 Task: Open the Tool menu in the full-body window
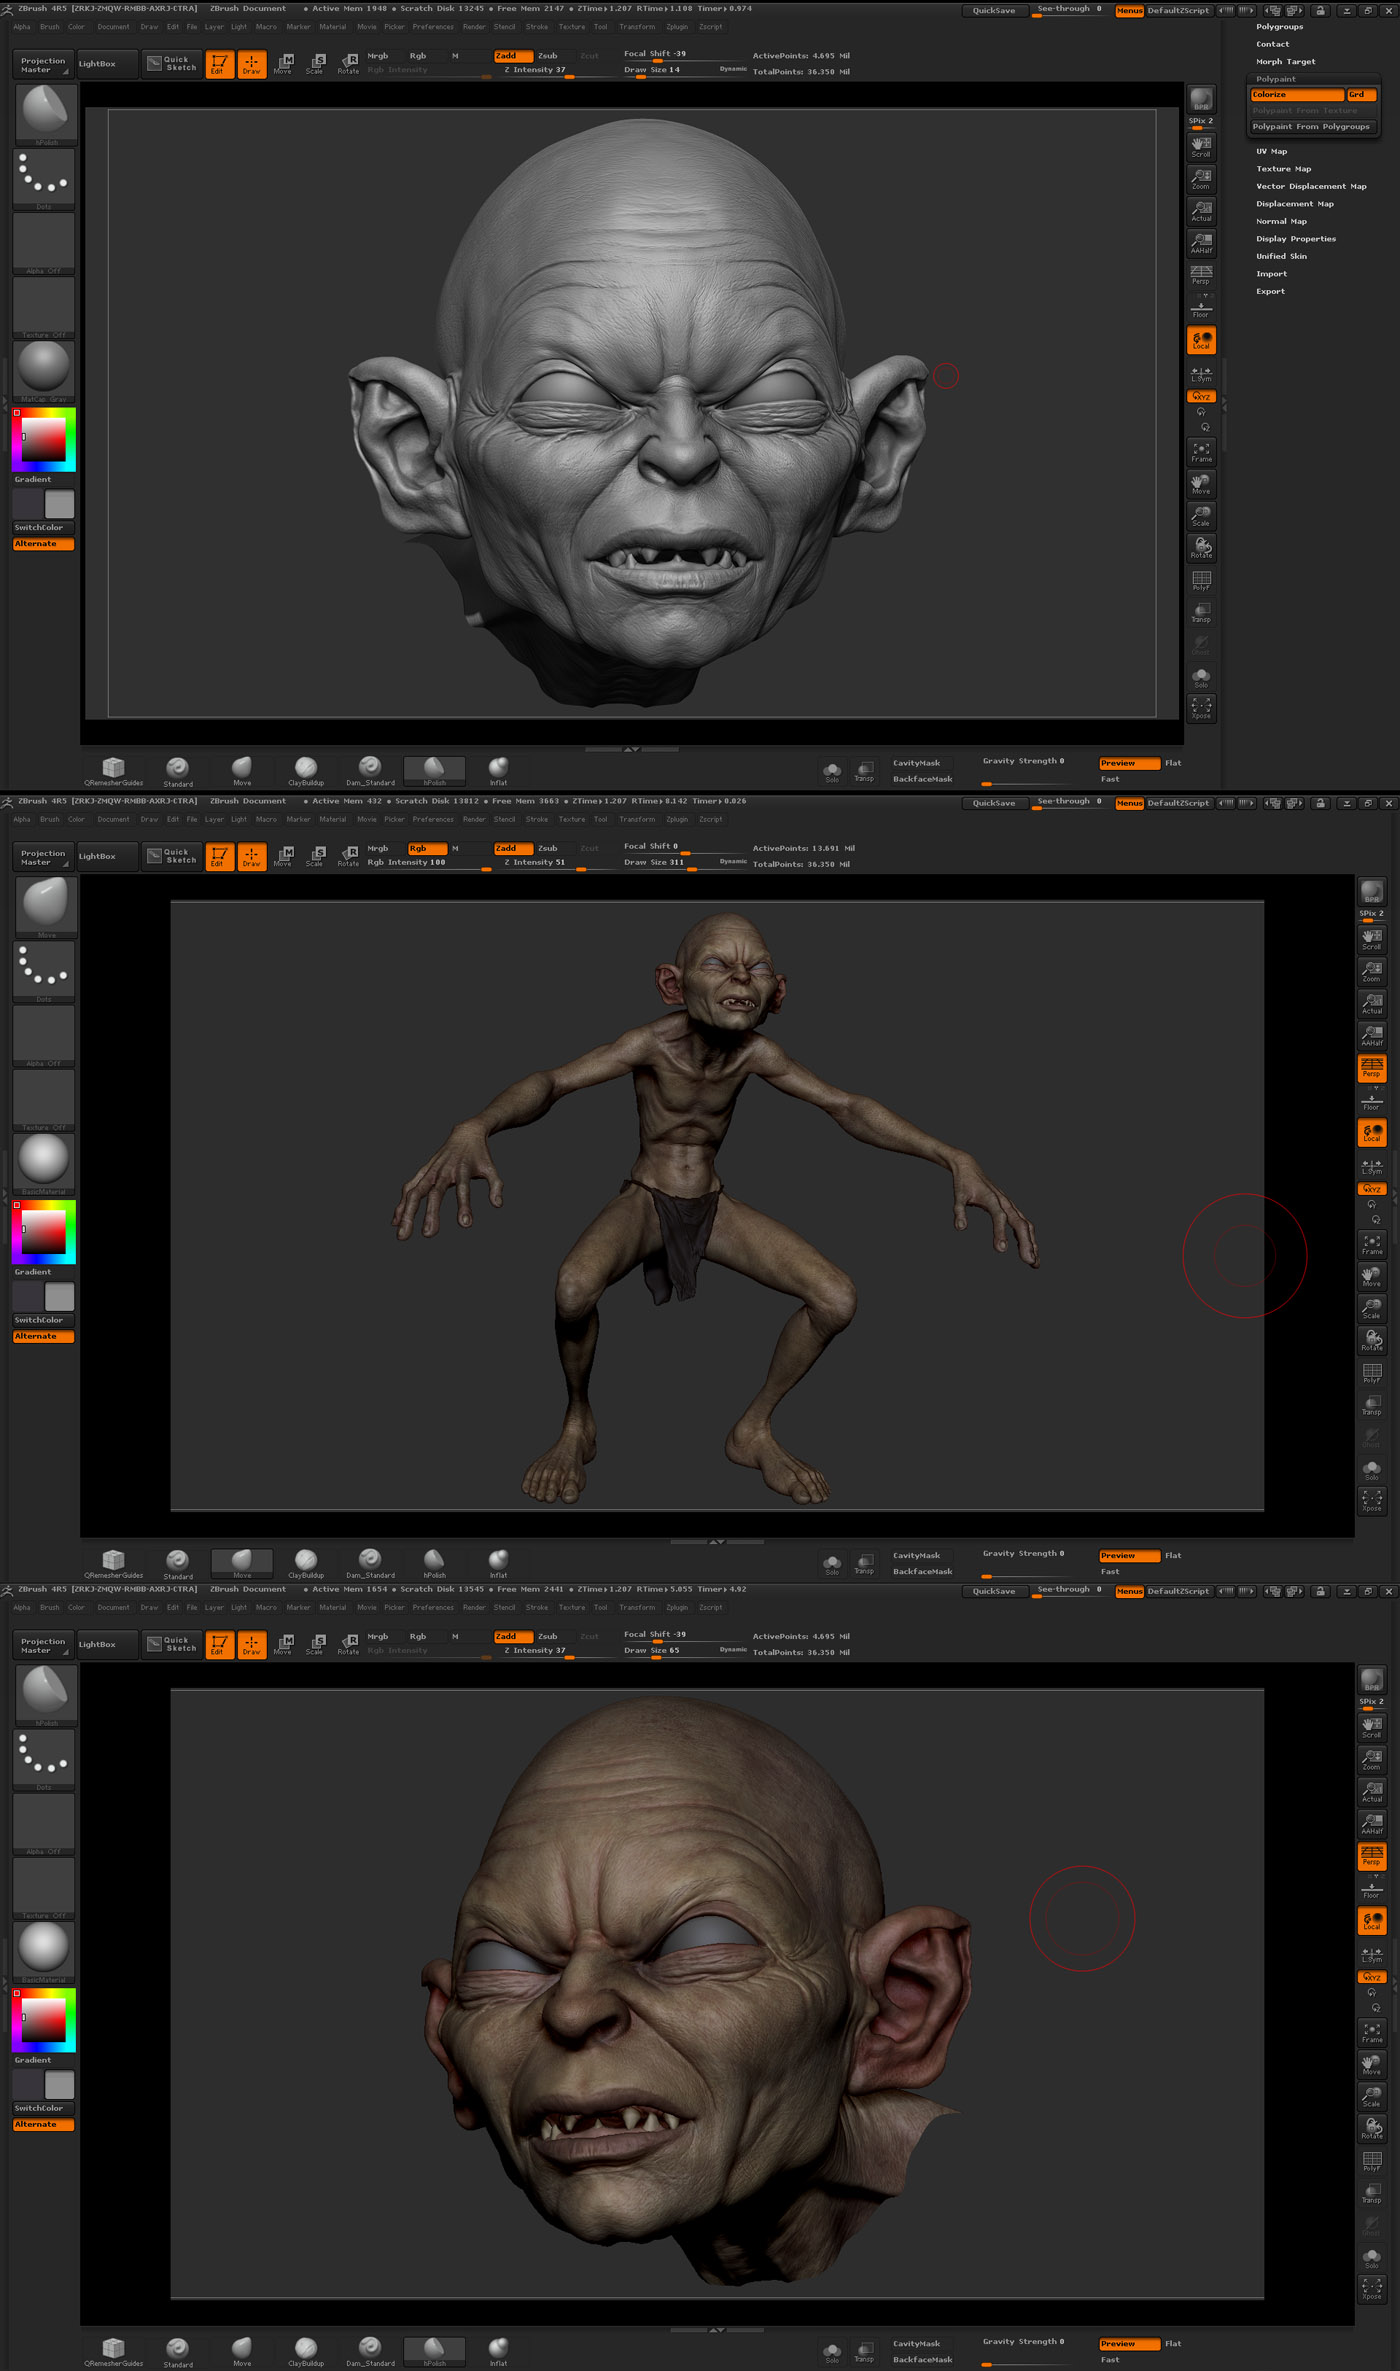click(600, 819)
